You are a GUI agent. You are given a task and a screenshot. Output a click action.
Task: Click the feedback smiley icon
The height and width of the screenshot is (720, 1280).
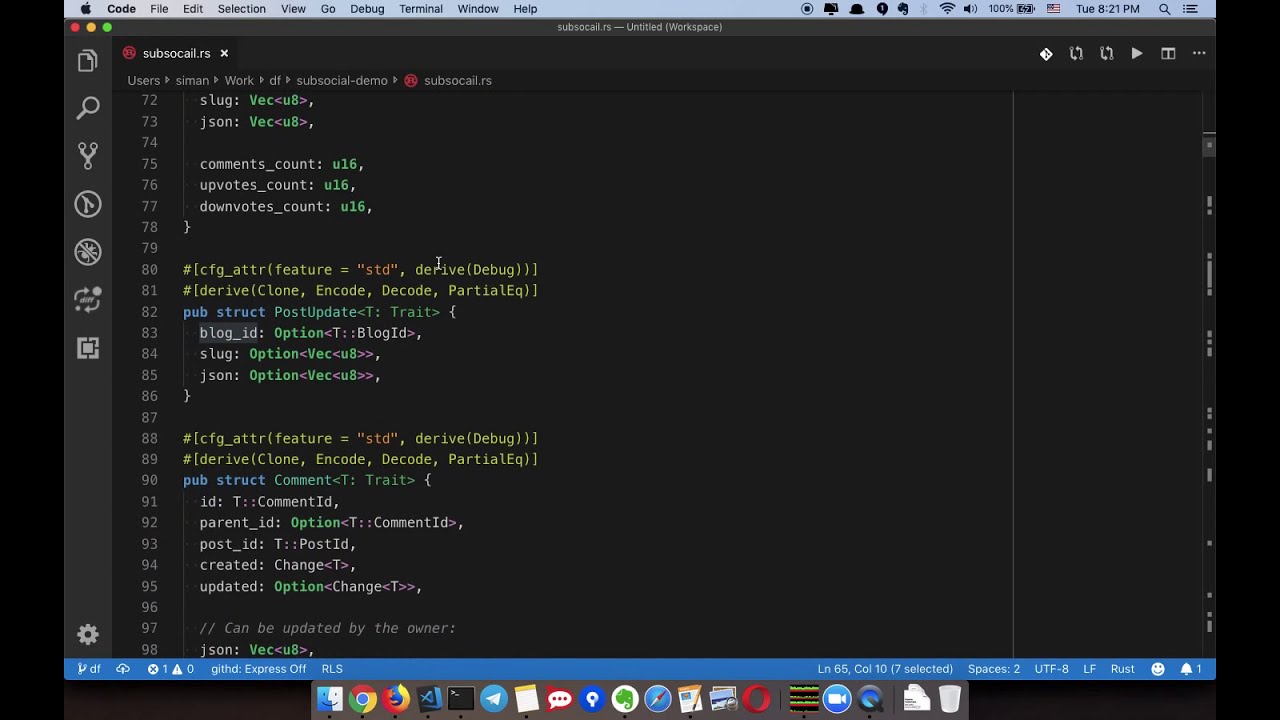coord(1158,669)
